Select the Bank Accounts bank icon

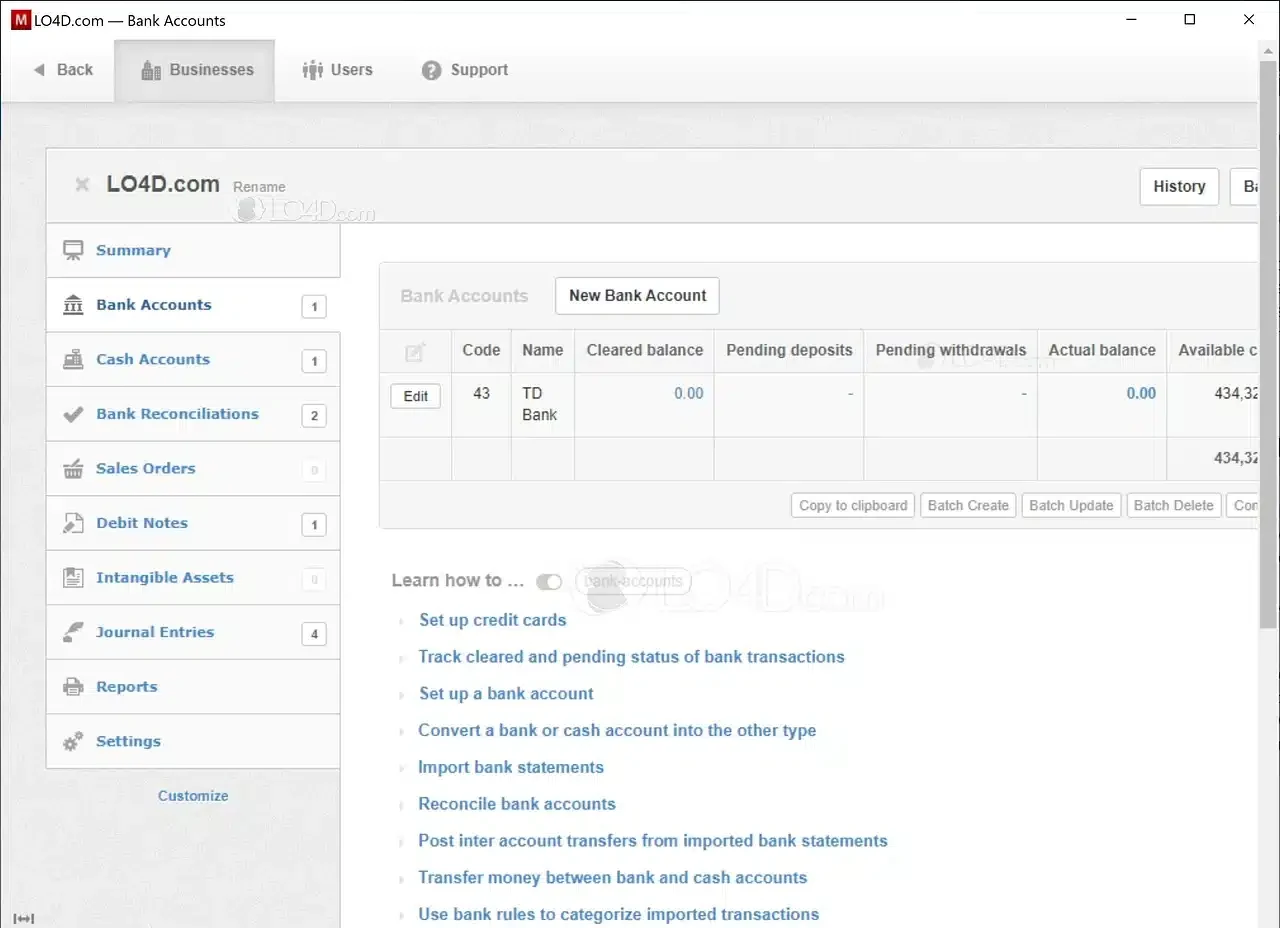click(x=72, y=304)
